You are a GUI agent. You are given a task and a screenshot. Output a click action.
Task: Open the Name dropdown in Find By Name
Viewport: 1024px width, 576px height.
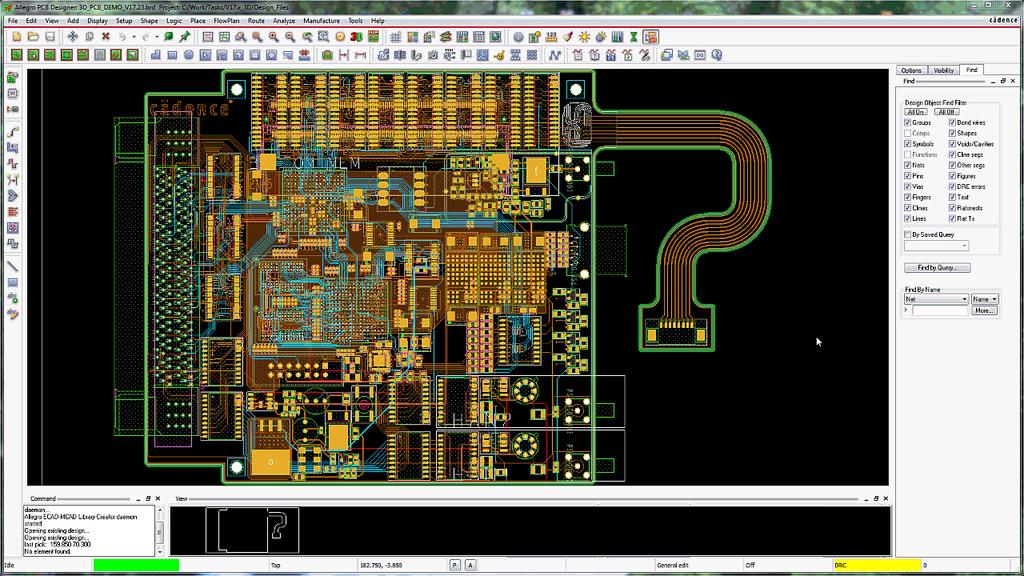click(x=985, y=299)
